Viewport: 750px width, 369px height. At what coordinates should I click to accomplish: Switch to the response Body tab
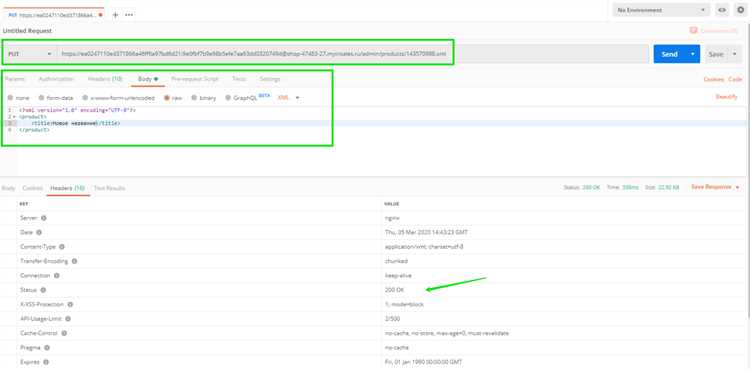[x=8, y=188]
